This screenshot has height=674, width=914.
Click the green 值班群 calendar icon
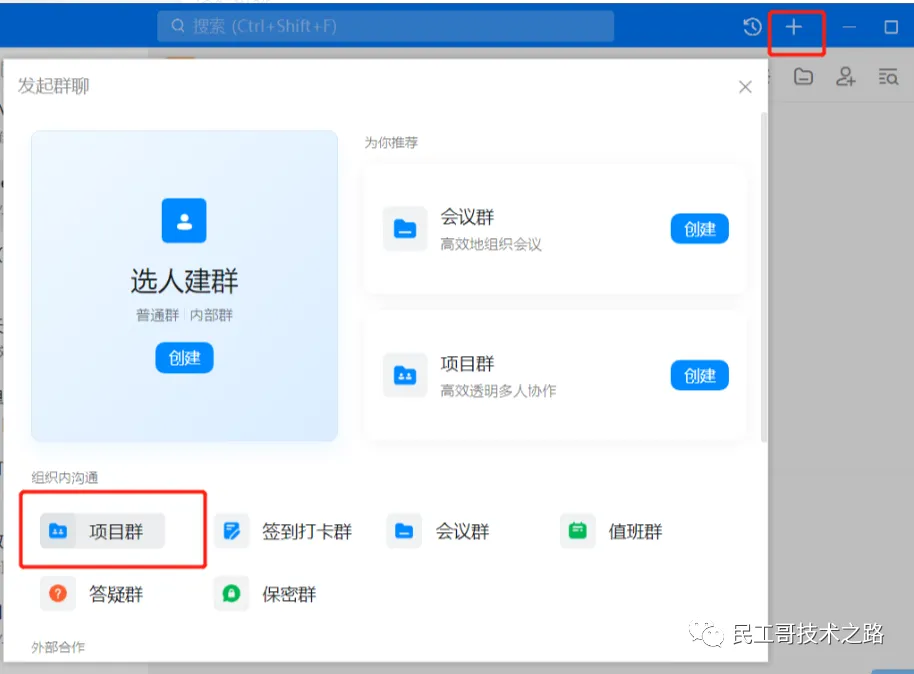578,531
